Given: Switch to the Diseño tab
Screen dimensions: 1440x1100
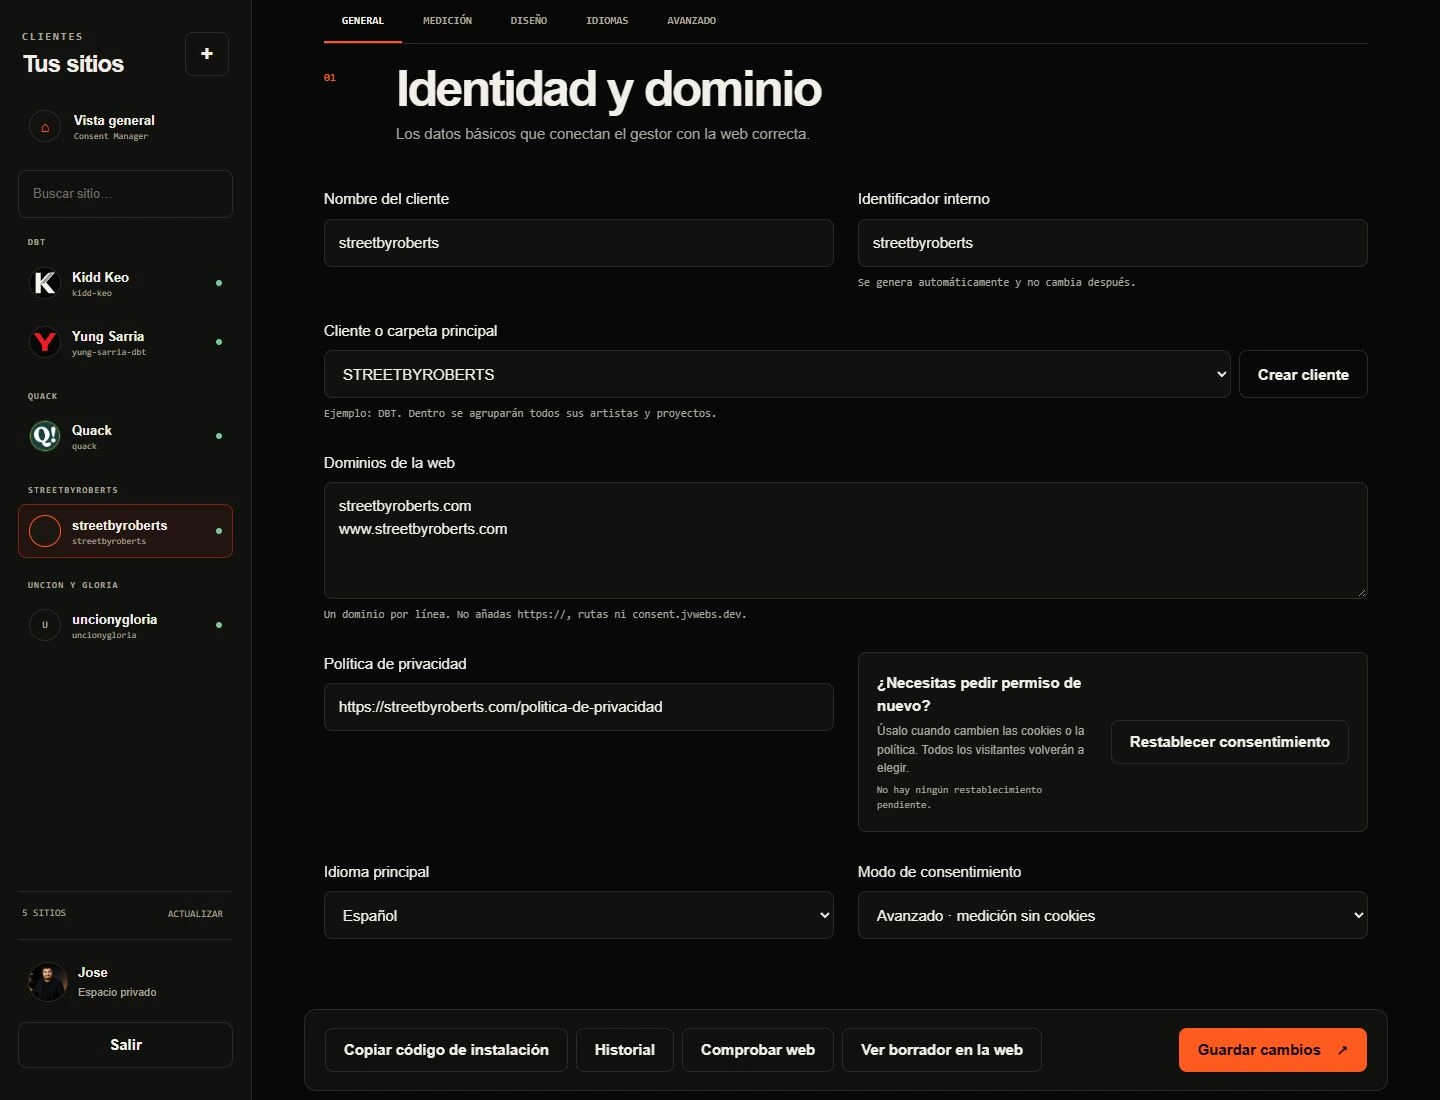Looking at the screenshot, I should [529, 21].
